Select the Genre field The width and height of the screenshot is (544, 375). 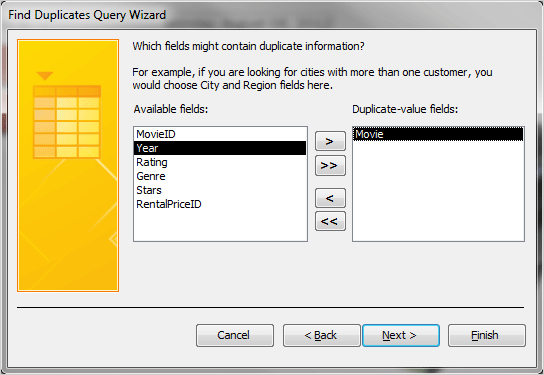[x=220, y=176]
